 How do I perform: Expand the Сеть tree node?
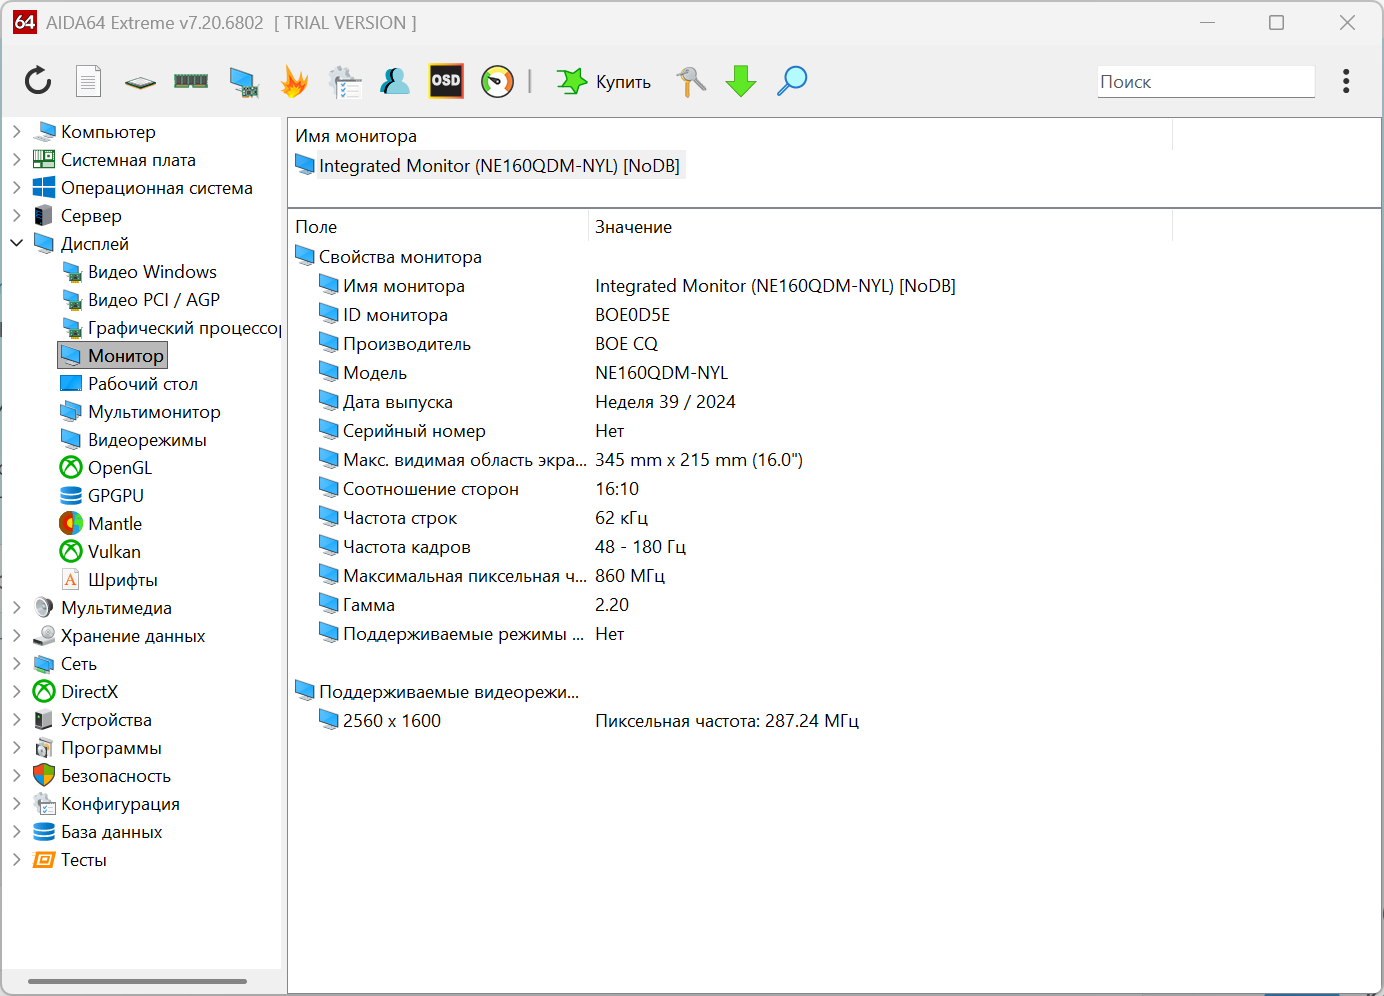(16, 663)
